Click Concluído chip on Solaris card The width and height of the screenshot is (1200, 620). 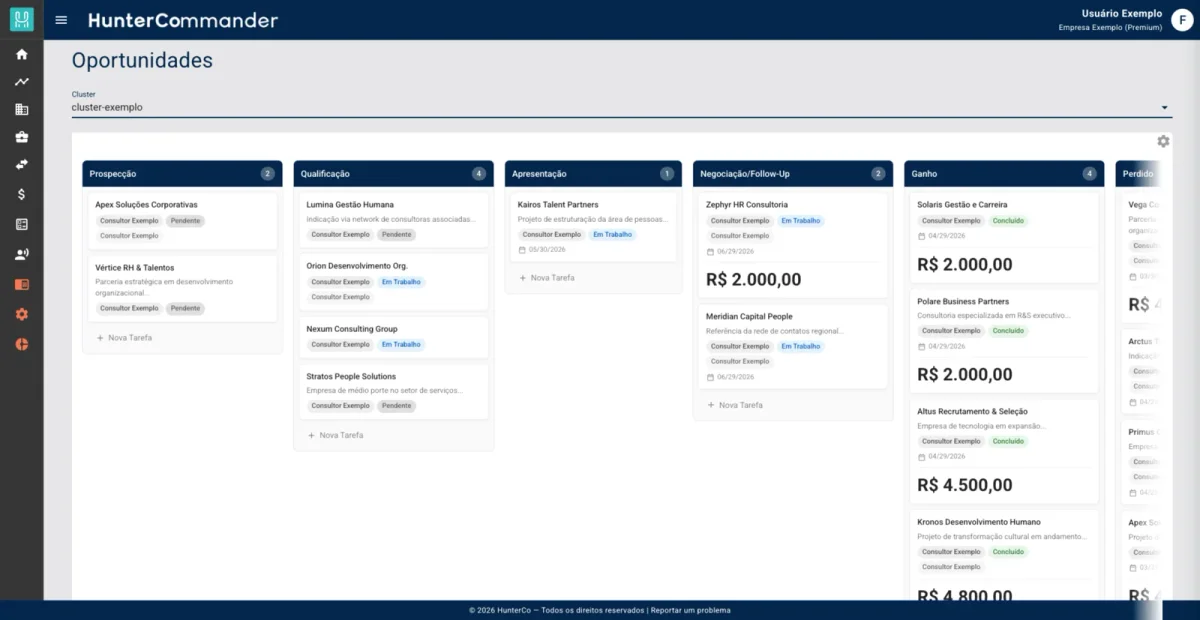click(x=1008, y=221)
